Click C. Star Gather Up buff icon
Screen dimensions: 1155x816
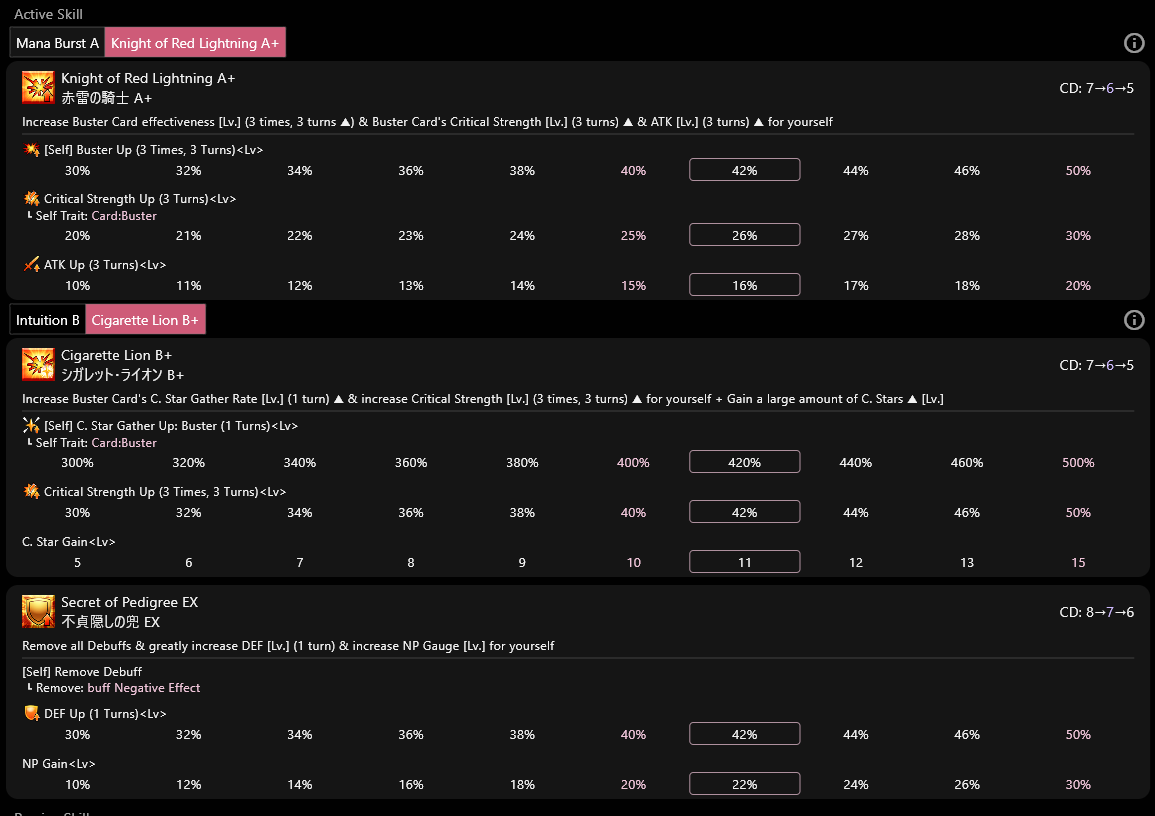(x=31, y=426)
